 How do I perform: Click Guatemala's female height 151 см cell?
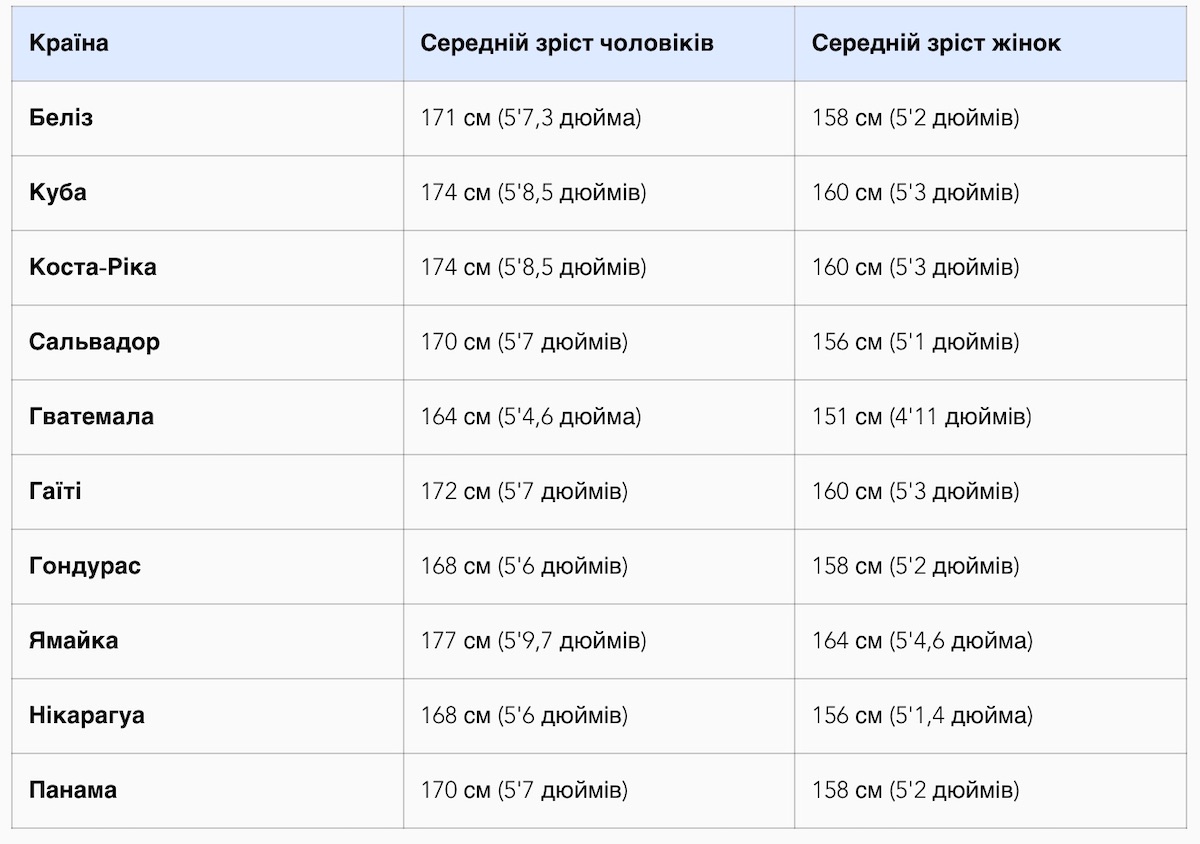tap(922, 417)
